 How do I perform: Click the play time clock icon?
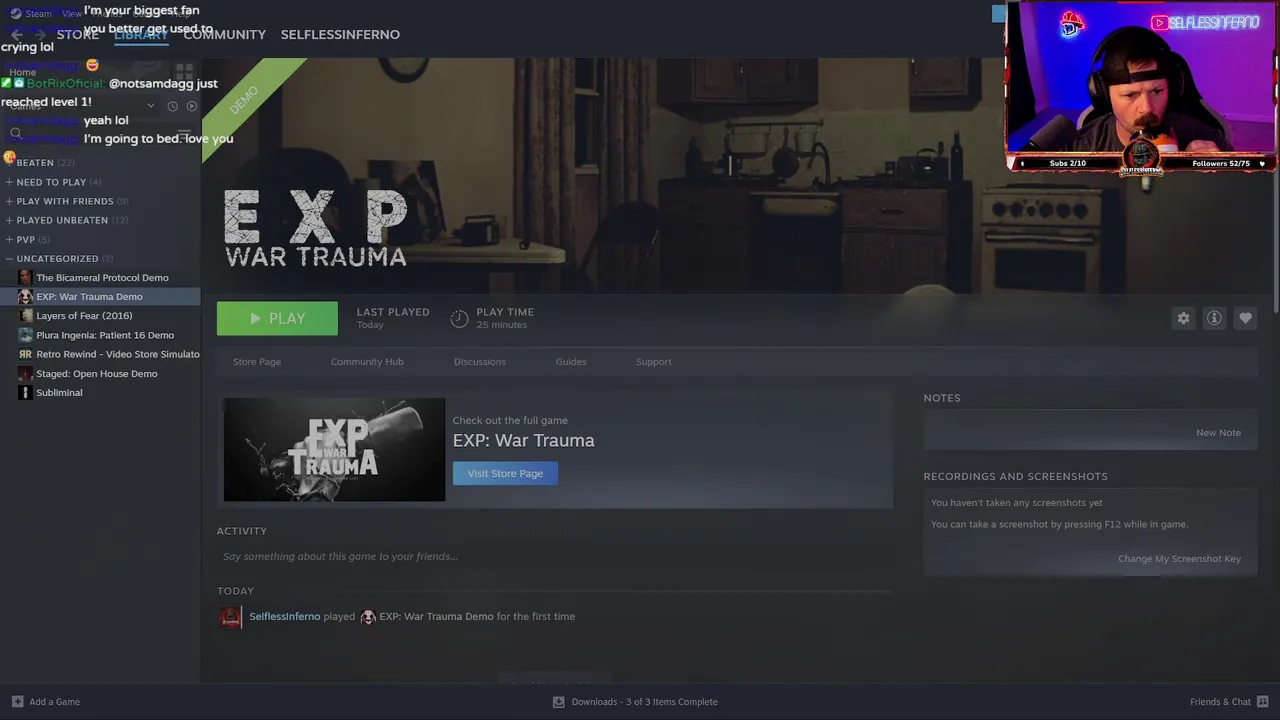point(459,318)
